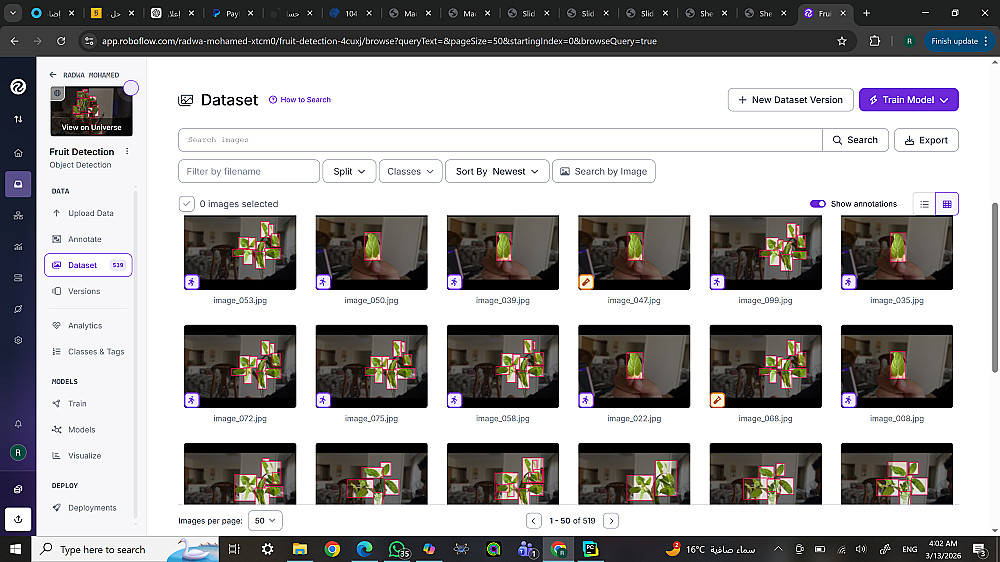
Task: Click annotation badge on image_068.jpg
Action: pos(717,400)
